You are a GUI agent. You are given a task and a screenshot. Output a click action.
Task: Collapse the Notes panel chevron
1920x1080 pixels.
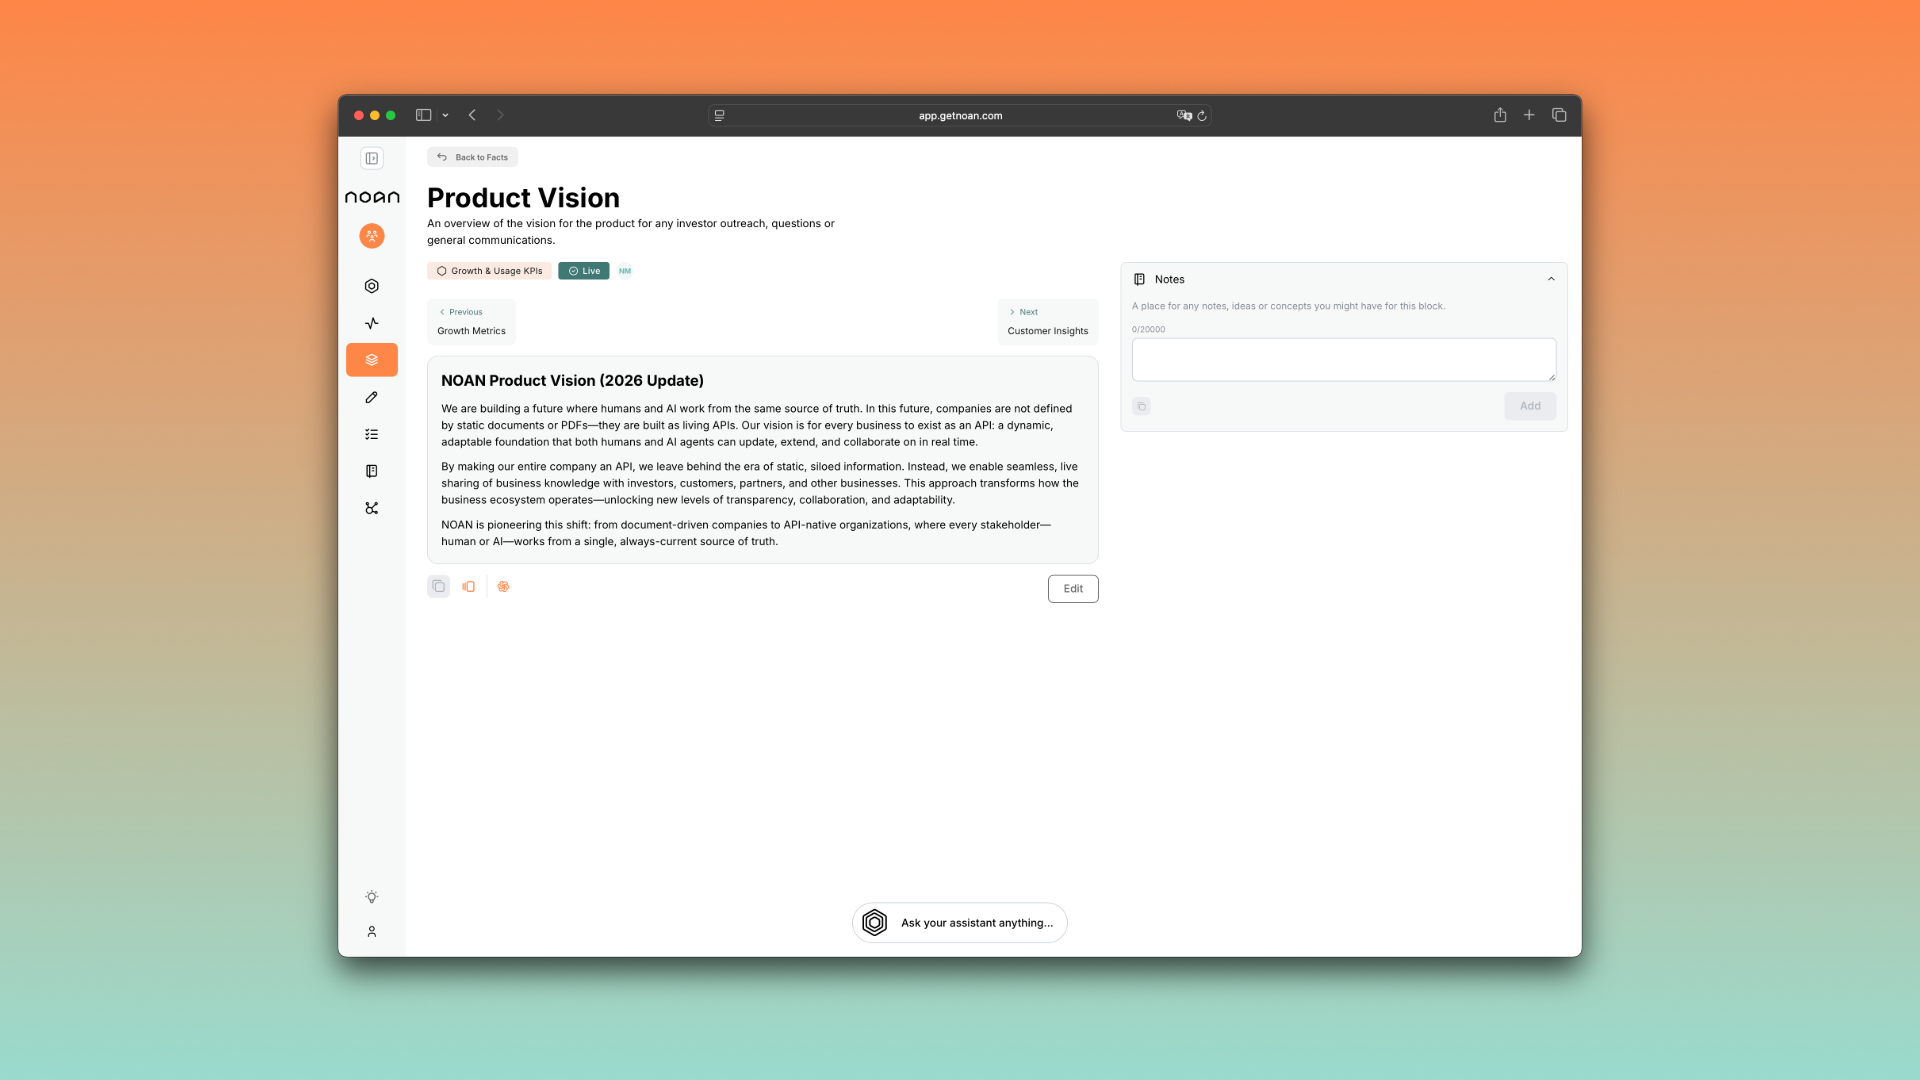coord(1551,279)
